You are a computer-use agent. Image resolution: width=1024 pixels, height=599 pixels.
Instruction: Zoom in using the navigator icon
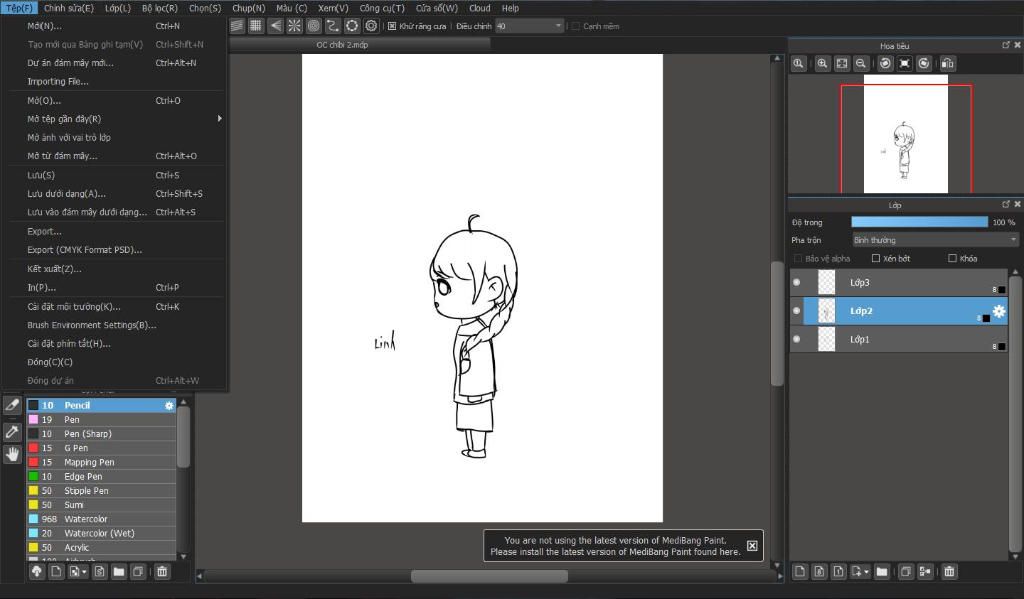click(x=822, y=63)
